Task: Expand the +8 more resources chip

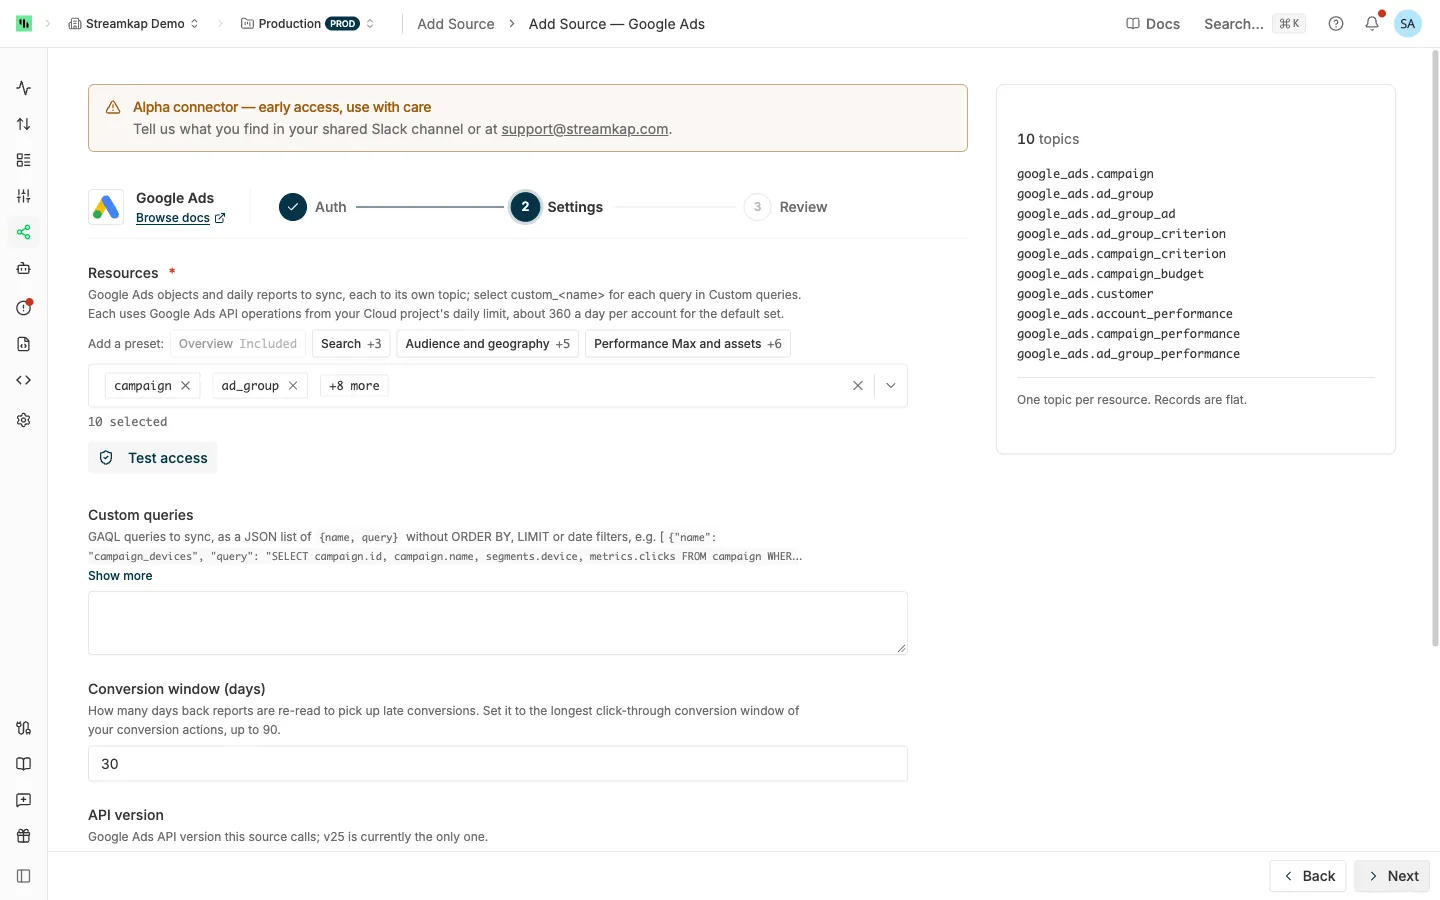Action: coord(354,386)
